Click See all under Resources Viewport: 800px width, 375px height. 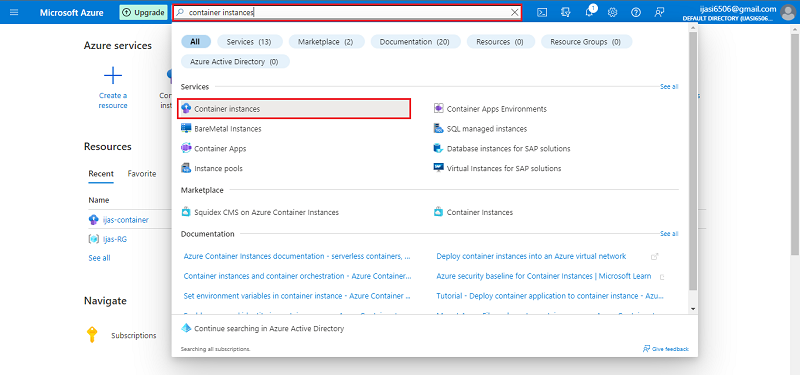tap(99, 258)
